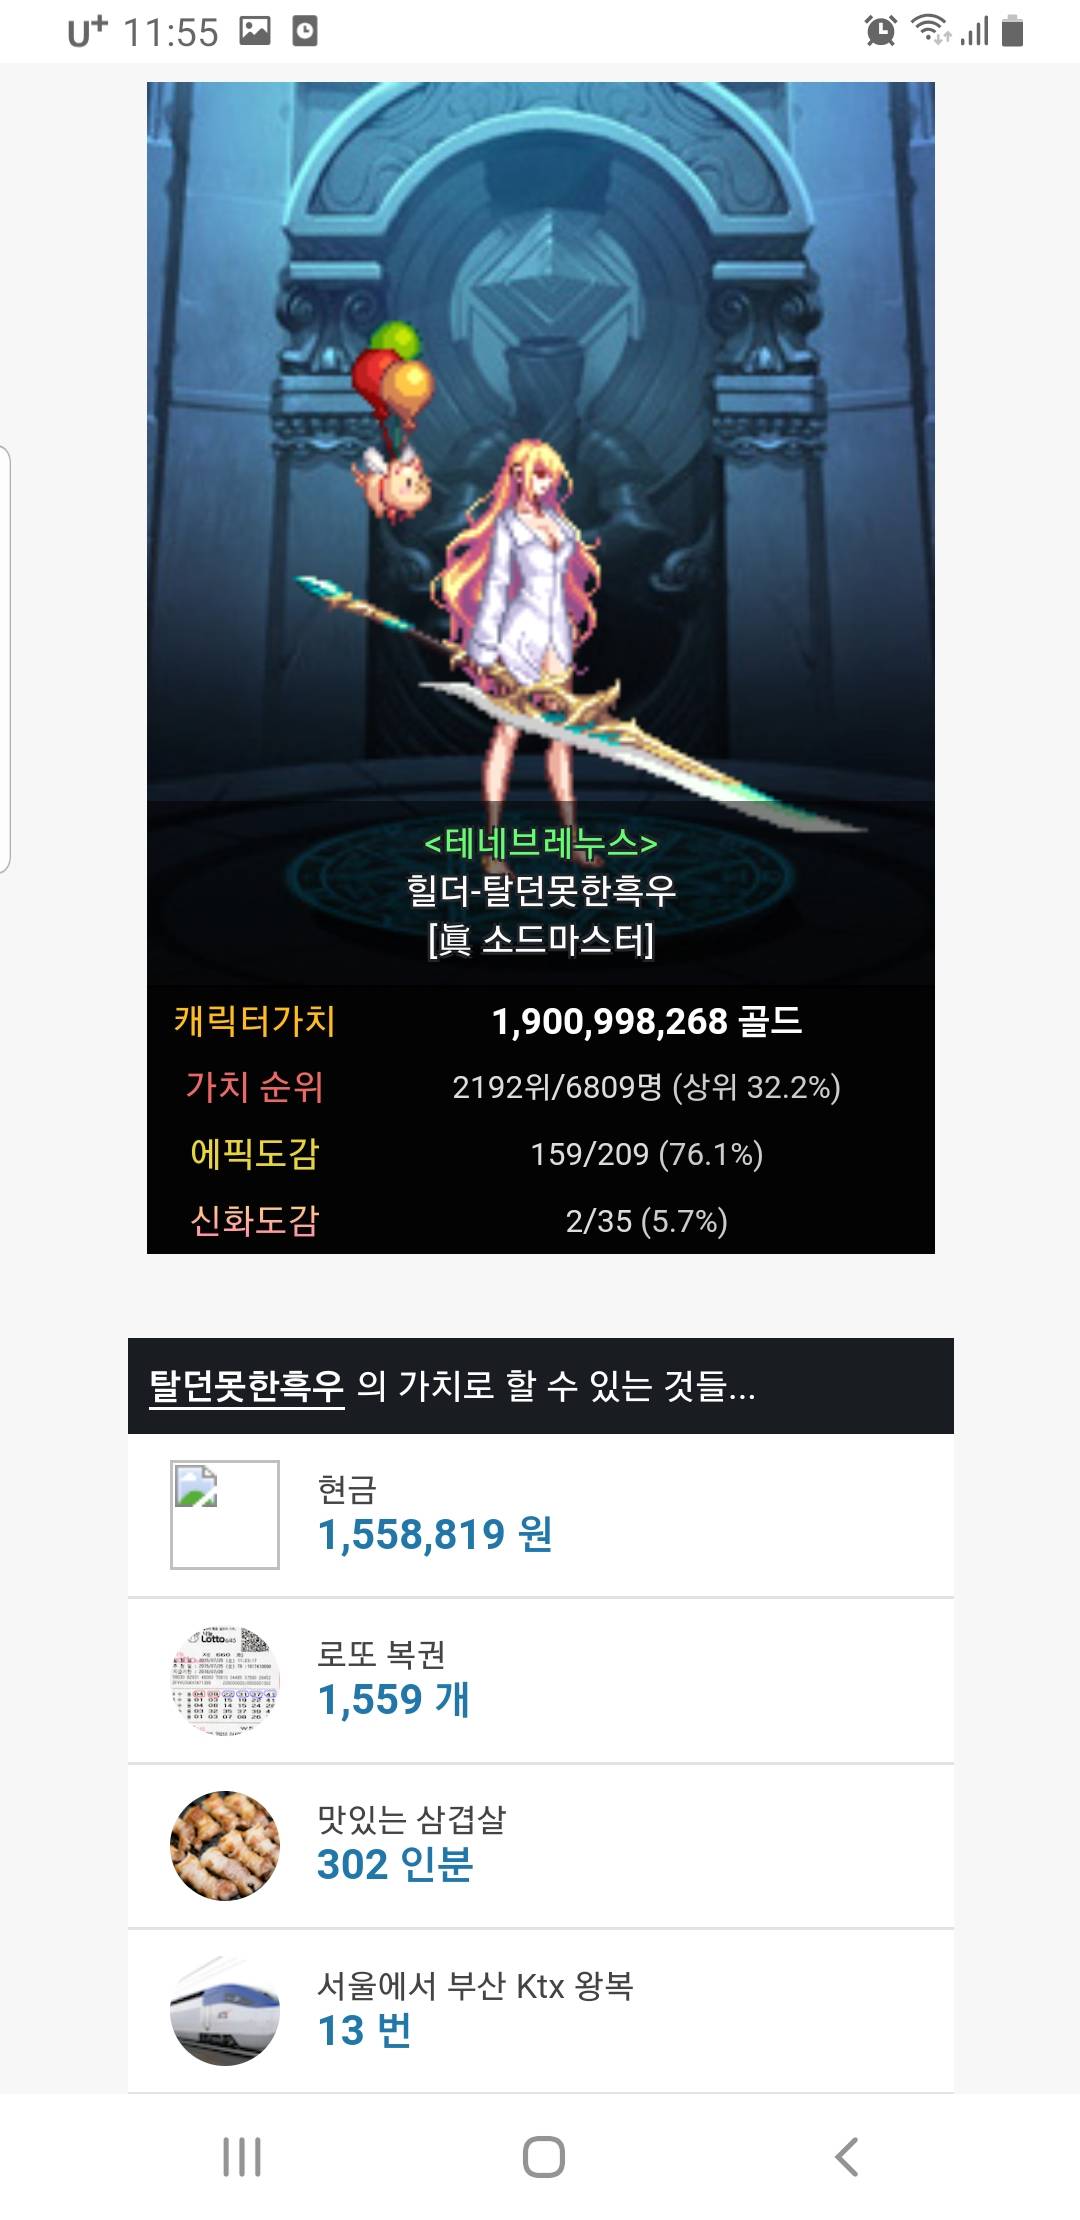Viewport: 1080px width, 2220px height.
Task: Open the KTX train thumbnail
Action: [225, 2011]
